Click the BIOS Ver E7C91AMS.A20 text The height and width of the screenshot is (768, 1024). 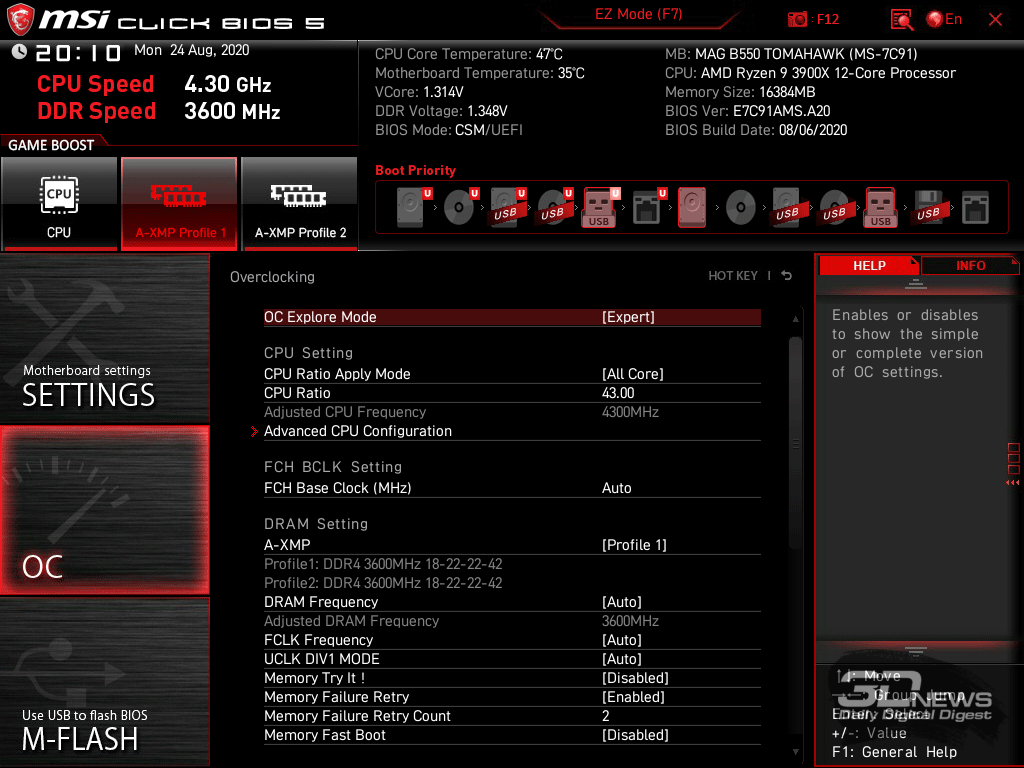pyautogui.click(x=748, y=111)
